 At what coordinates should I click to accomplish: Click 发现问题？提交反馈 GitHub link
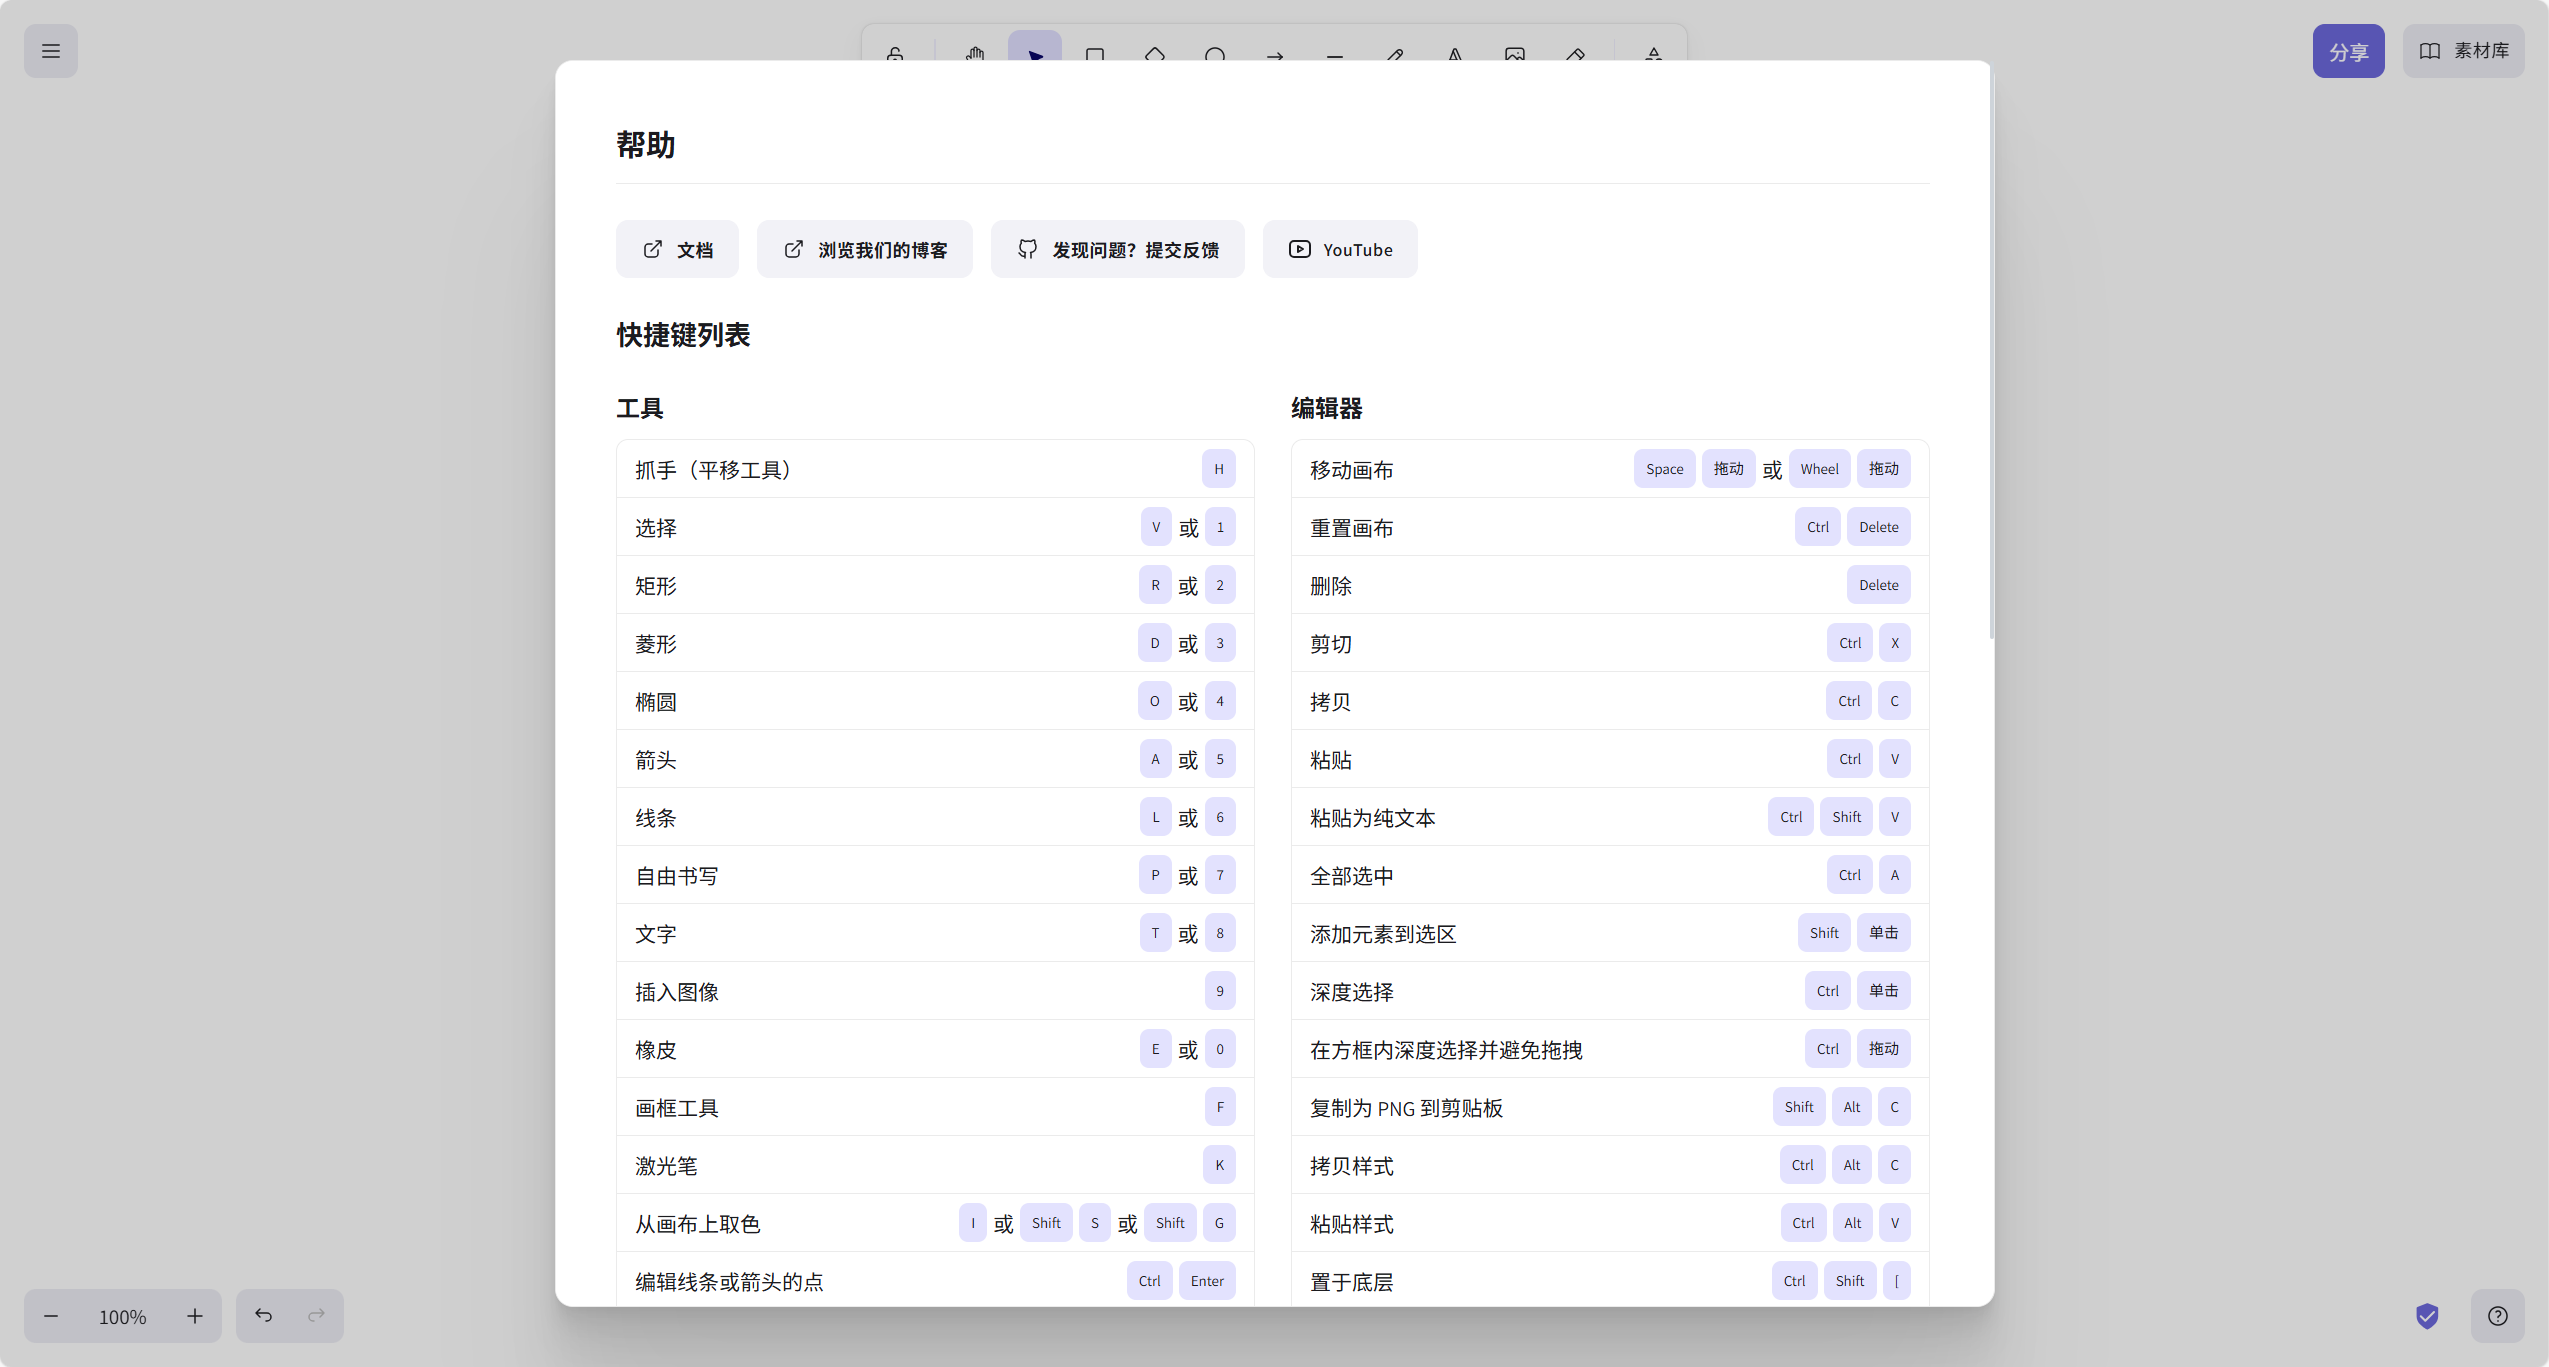[x=1118, y=249]
